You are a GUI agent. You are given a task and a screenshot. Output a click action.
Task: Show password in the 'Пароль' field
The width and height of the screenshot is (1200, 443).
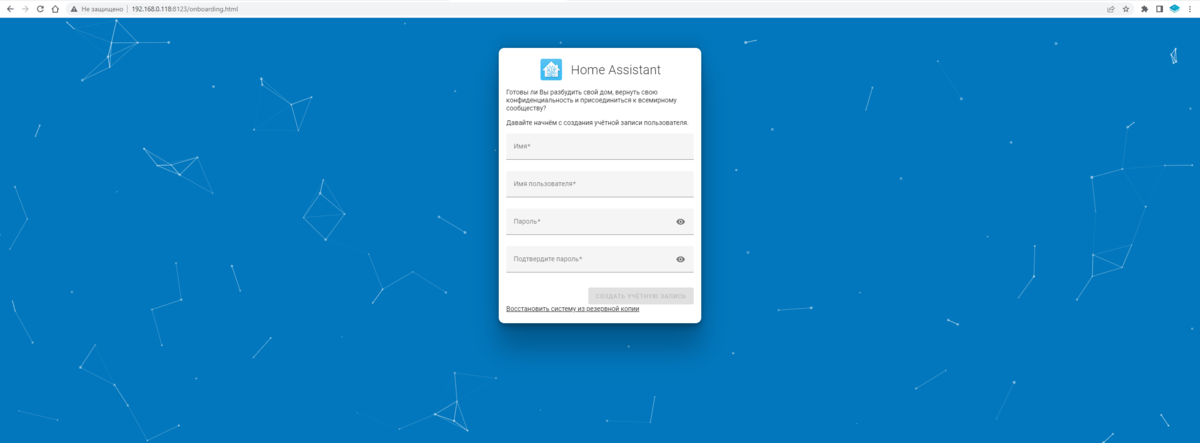pyautogui.click(x=681, y=222)
